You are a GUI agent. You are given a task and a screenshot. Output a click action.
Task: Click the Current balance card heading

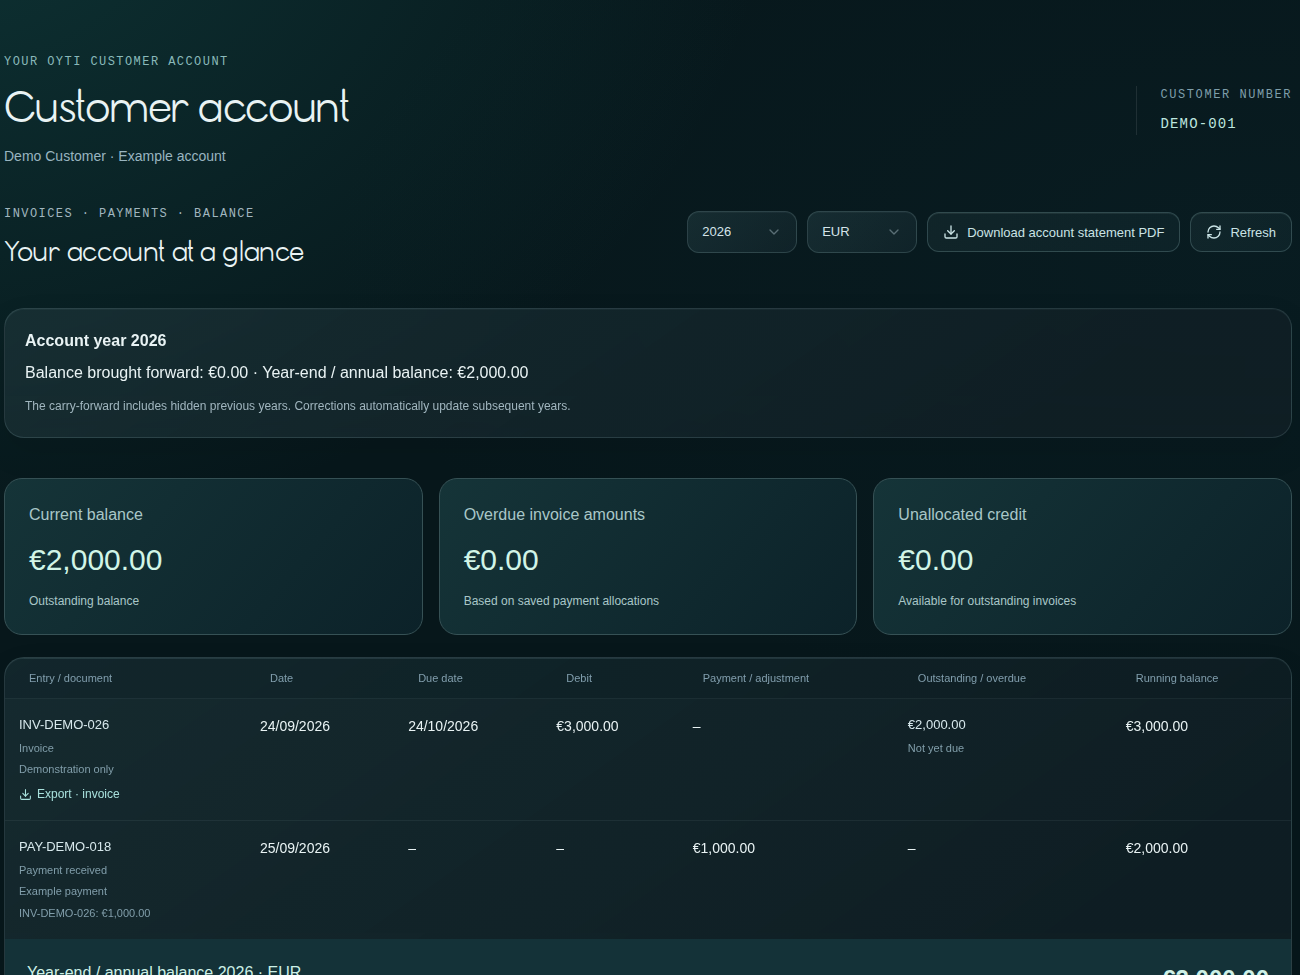click(86, 515)
